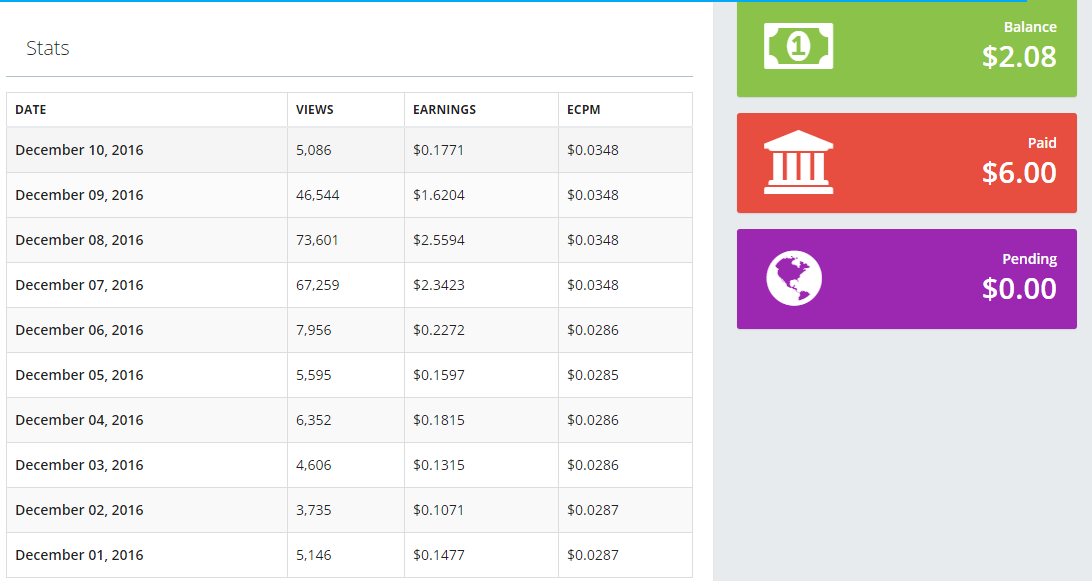Image resolution: width=1092 pixels, height=581 pixels.
Task: Click the ECPM column header
Action: (x=584, y=109)
